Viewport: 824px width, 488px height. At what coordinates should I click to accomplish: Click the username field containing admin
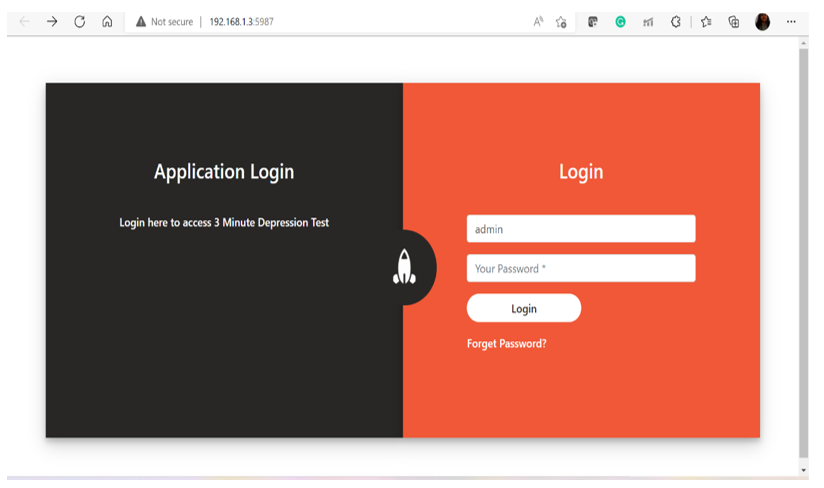click(x=580, y=229)
